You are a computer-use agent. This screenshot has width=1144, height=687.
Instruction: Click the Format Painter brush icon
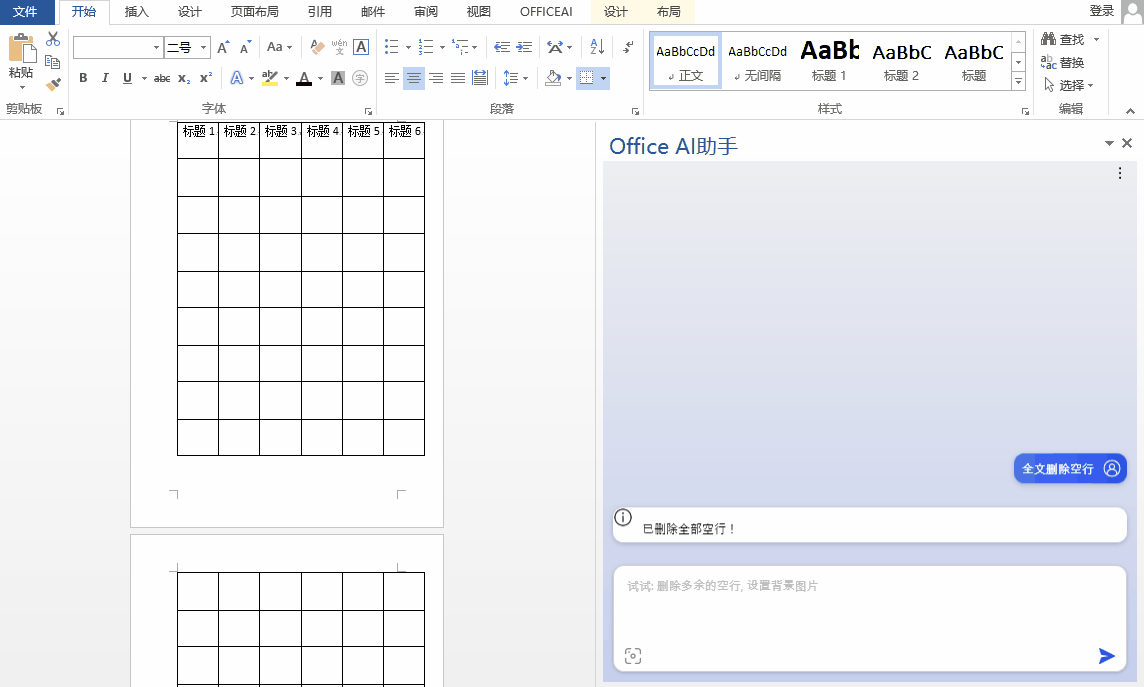(x=53, y=85)
